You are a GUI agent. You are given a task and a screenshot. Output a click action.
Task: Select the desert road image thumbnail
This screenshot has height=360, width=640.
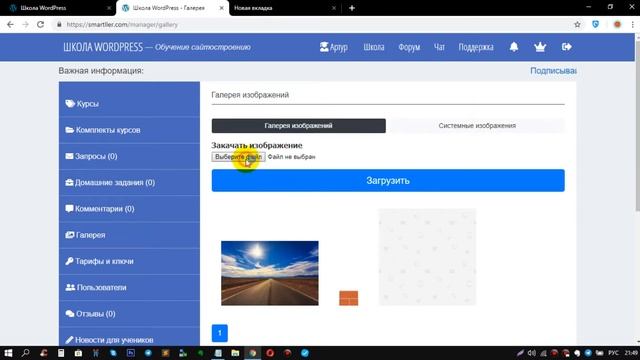click(270, 273)
